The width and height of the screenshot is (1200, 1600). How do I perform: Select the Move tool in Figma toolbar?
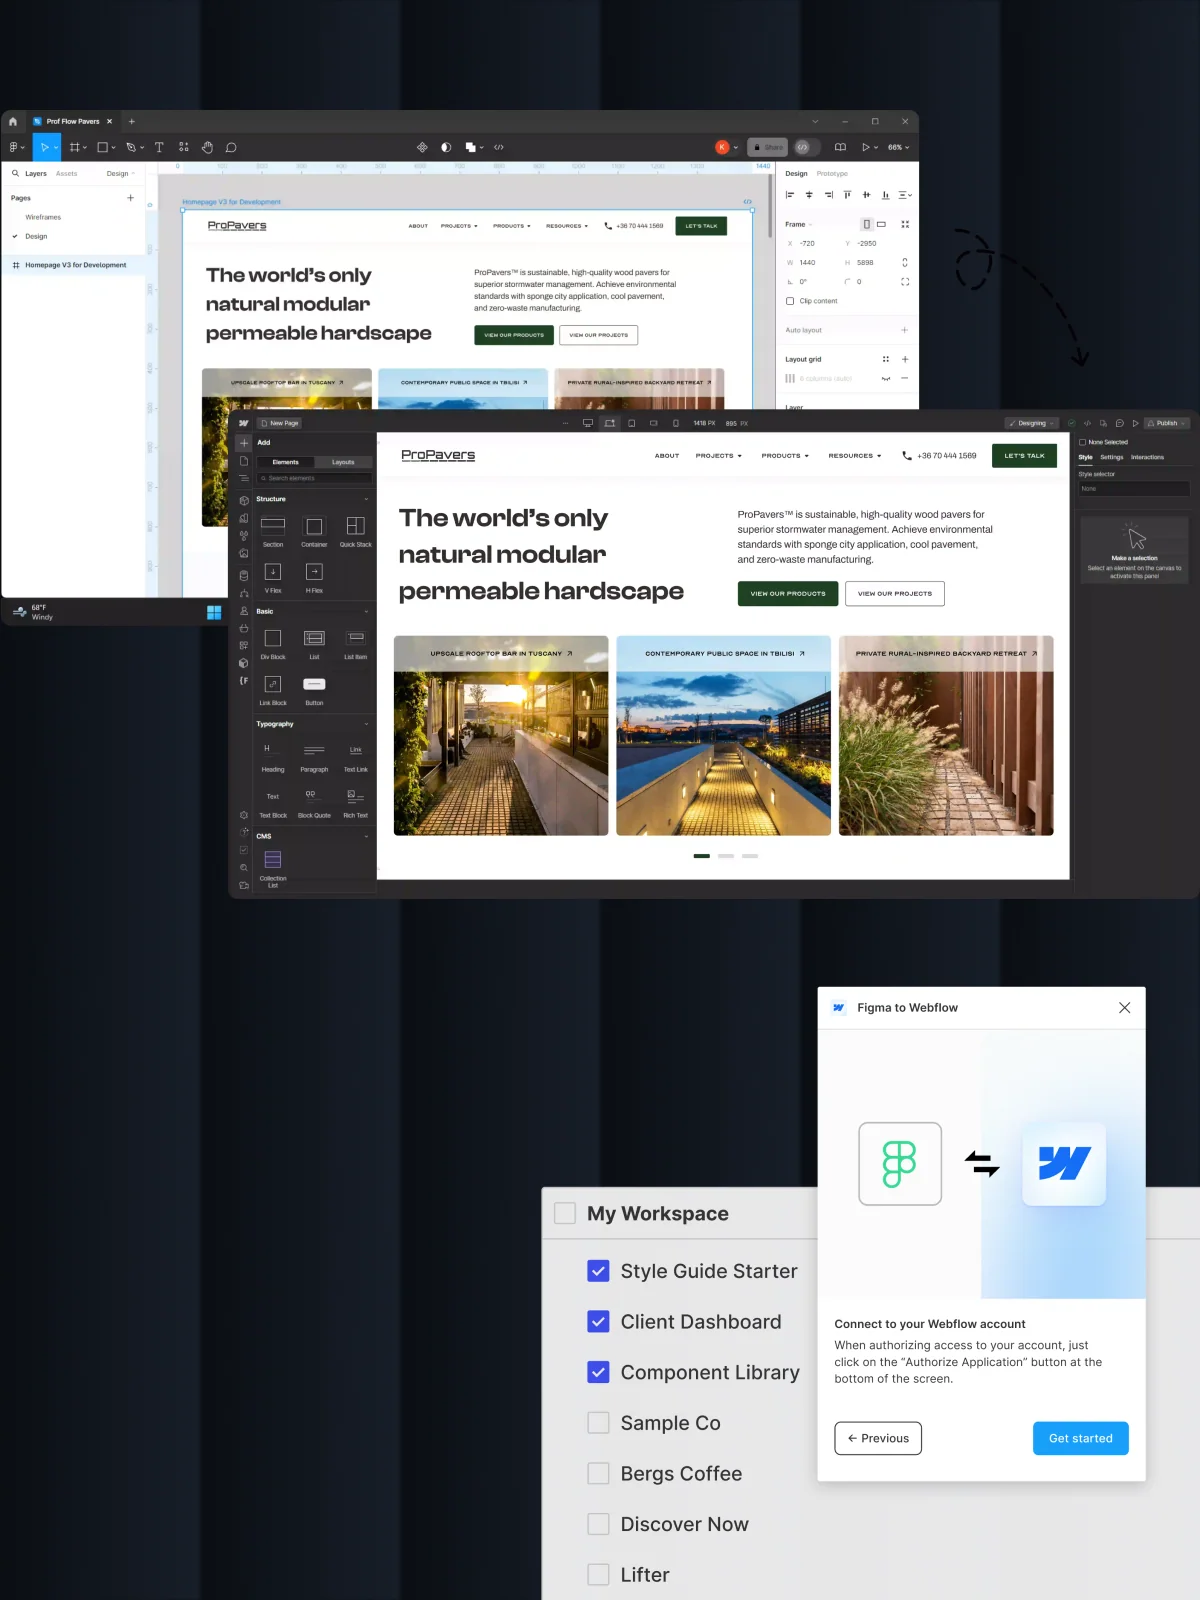tap(44, 147)
